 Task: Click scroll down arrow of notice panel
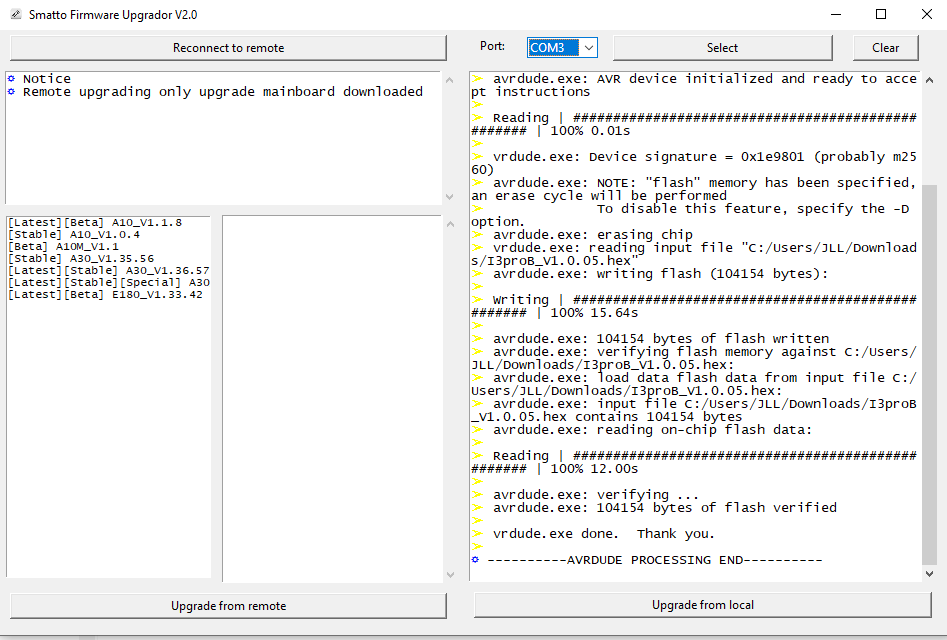click(449, 197)
